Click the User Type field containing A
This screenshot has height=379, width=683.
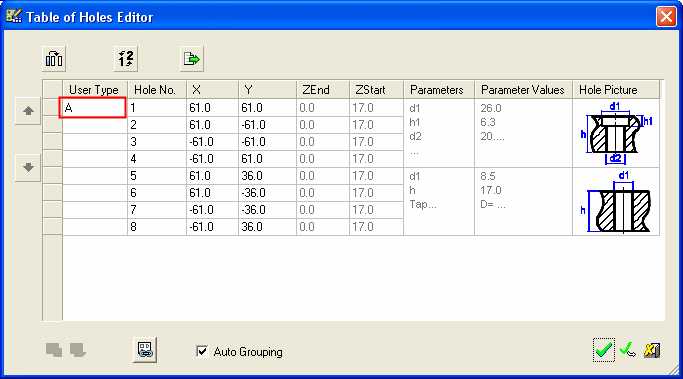tap(93, 108)
